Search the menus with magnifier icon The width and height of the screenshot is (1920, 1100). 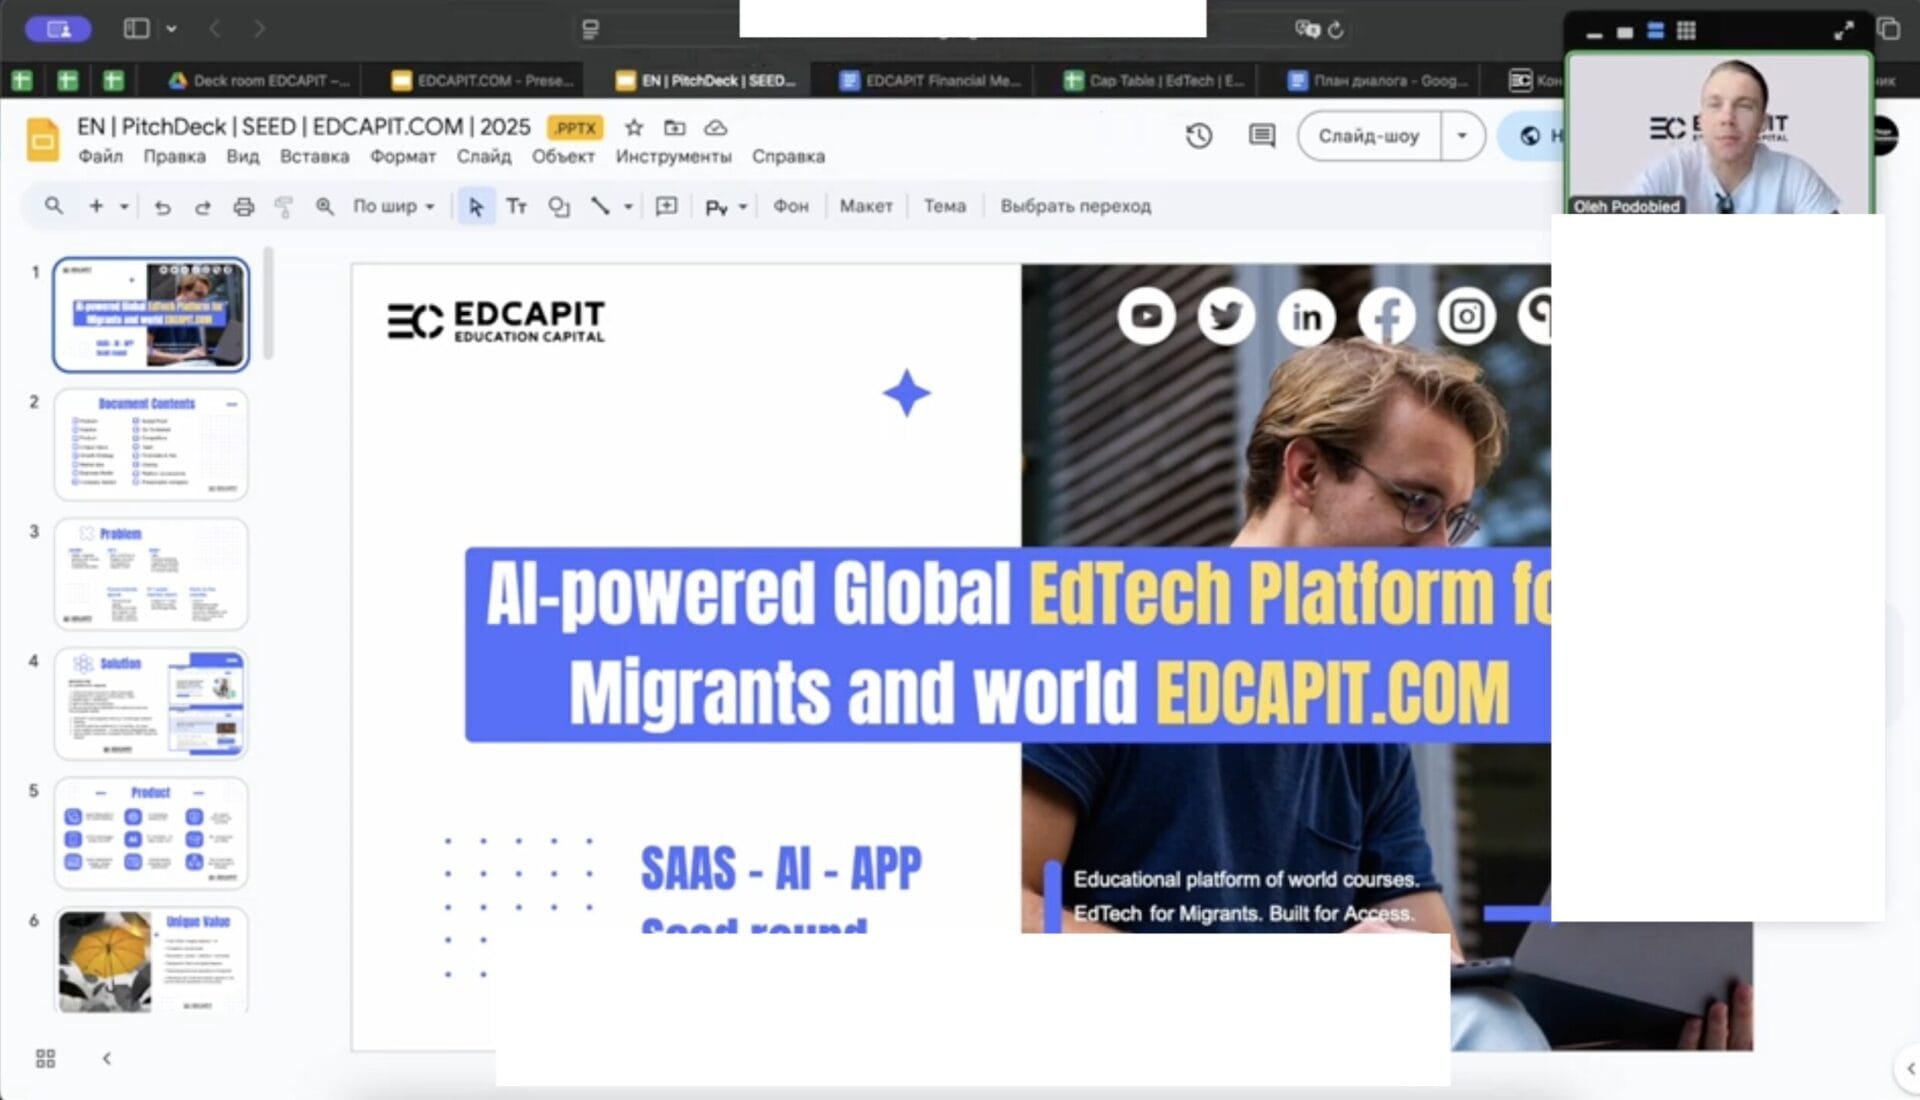tap(54, 206)
